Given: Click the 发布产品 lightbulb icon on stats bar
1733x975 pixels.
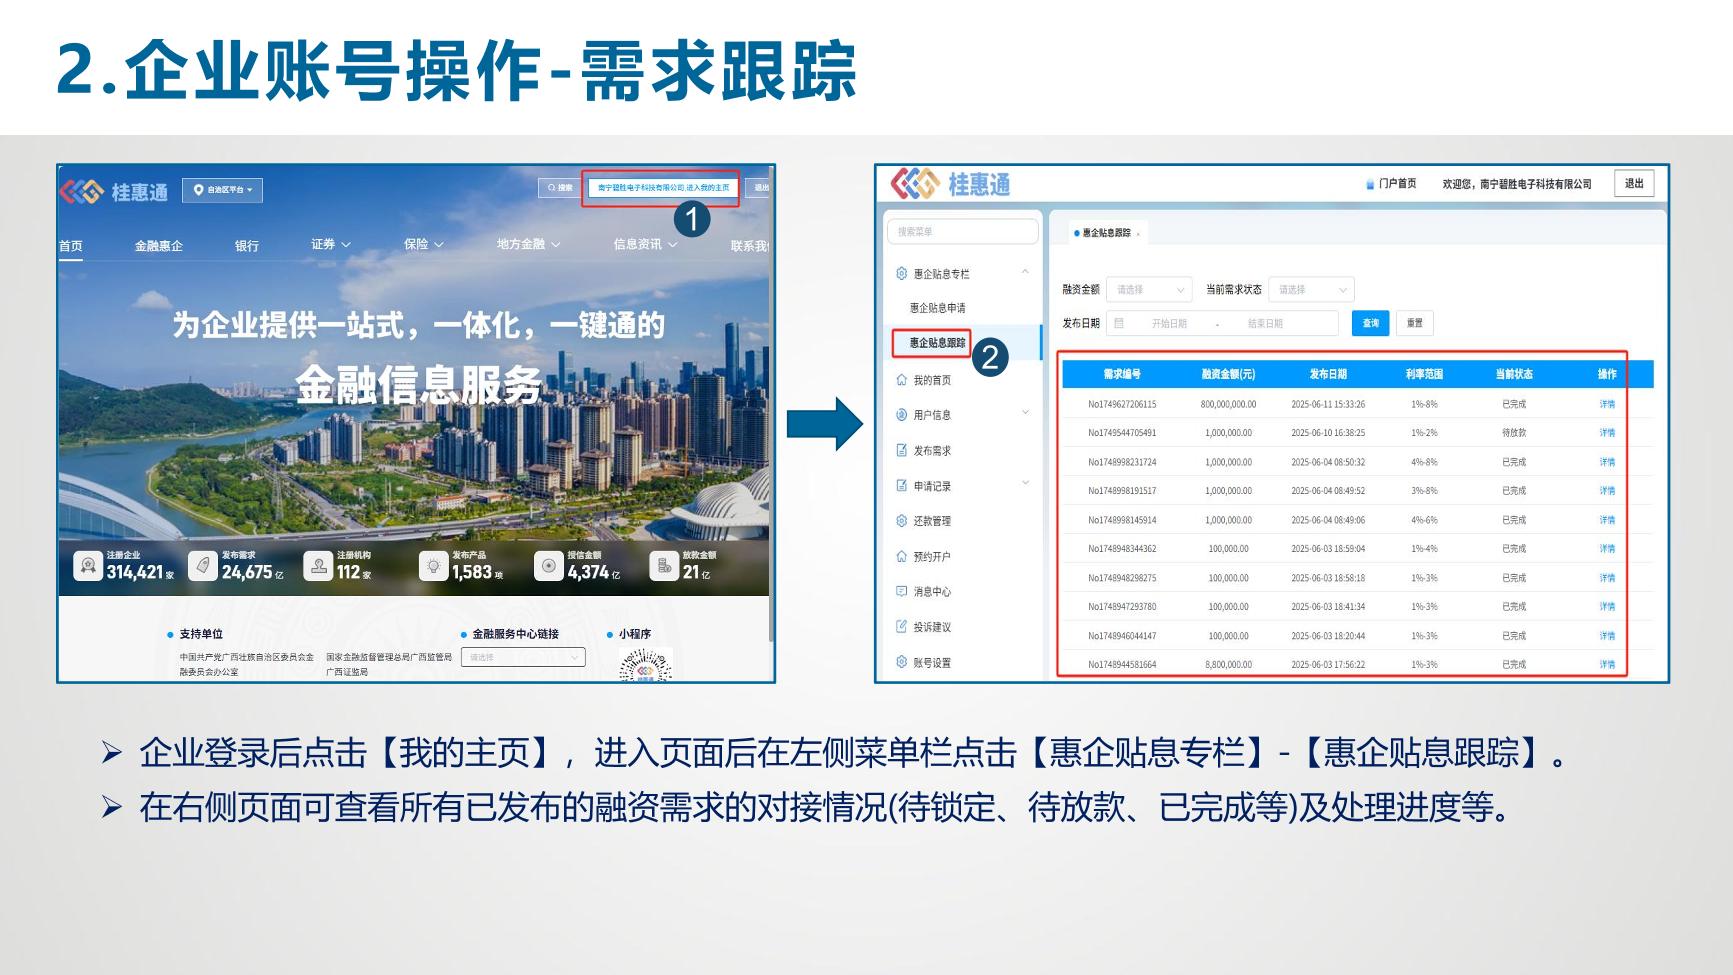Looking at the screenshot, I should pyautogui.click(x=433, y=566).
